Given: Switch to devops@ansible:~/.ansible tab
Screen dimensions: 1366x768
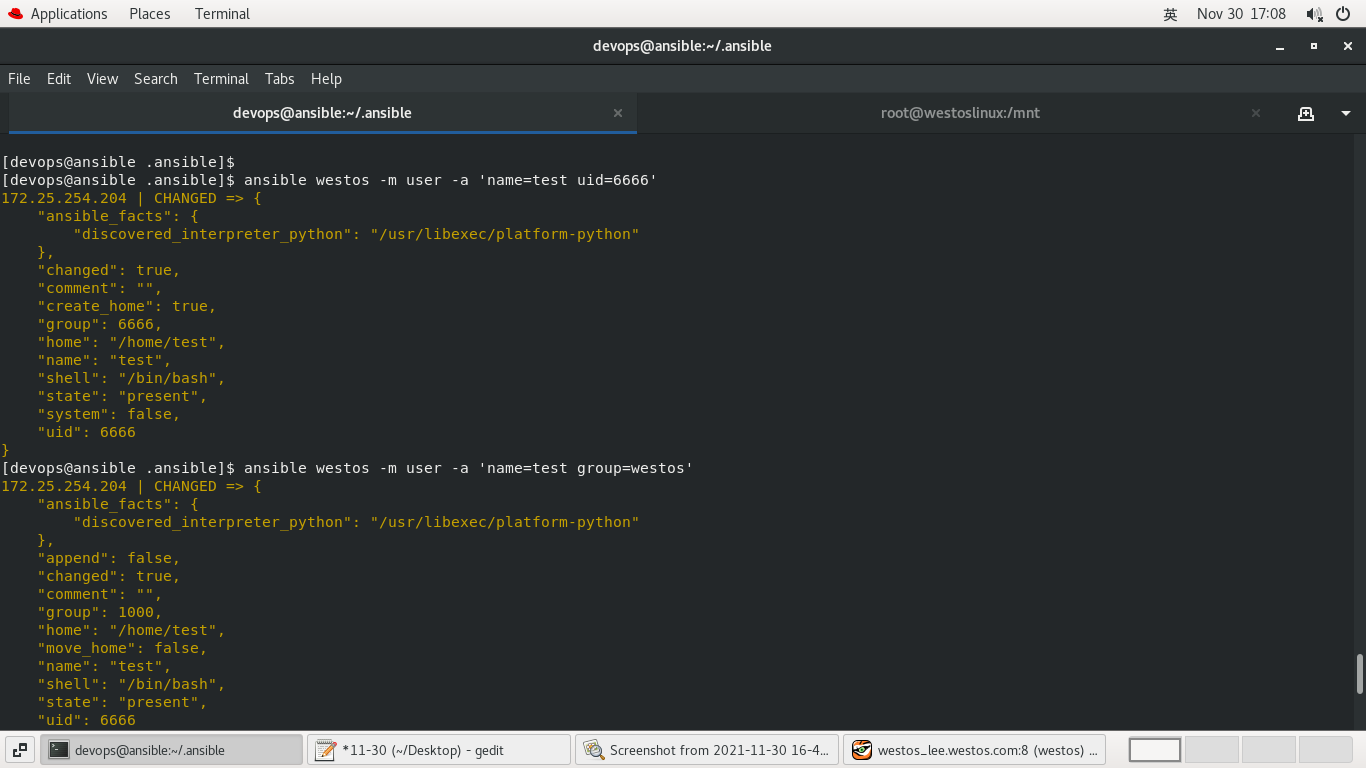Looking at the screenshot, I should pyautogui.click(x=322, y=113).
